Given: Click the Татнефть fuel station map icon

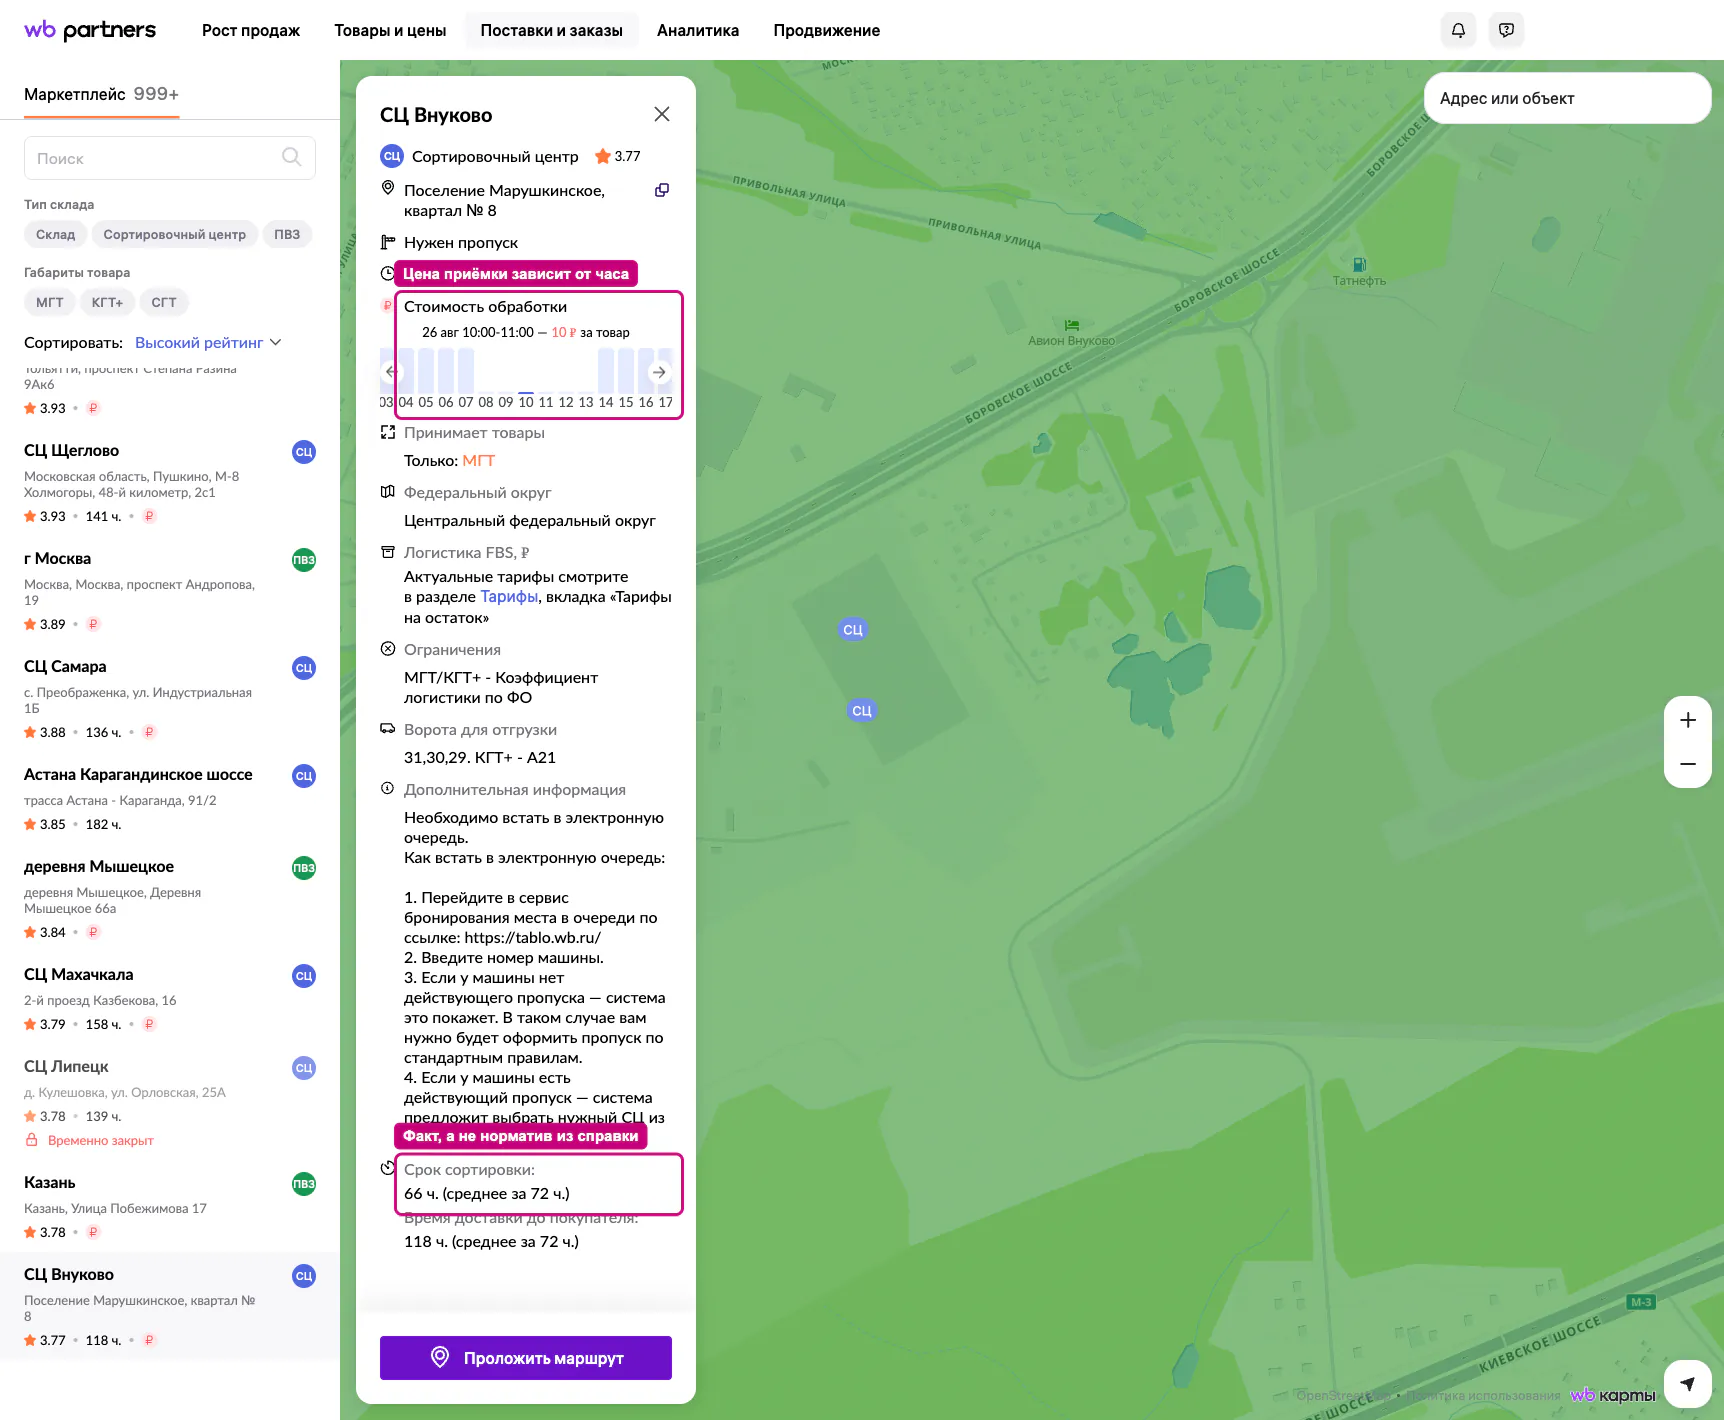Looking at the screenshot, I should [1359, 265].
